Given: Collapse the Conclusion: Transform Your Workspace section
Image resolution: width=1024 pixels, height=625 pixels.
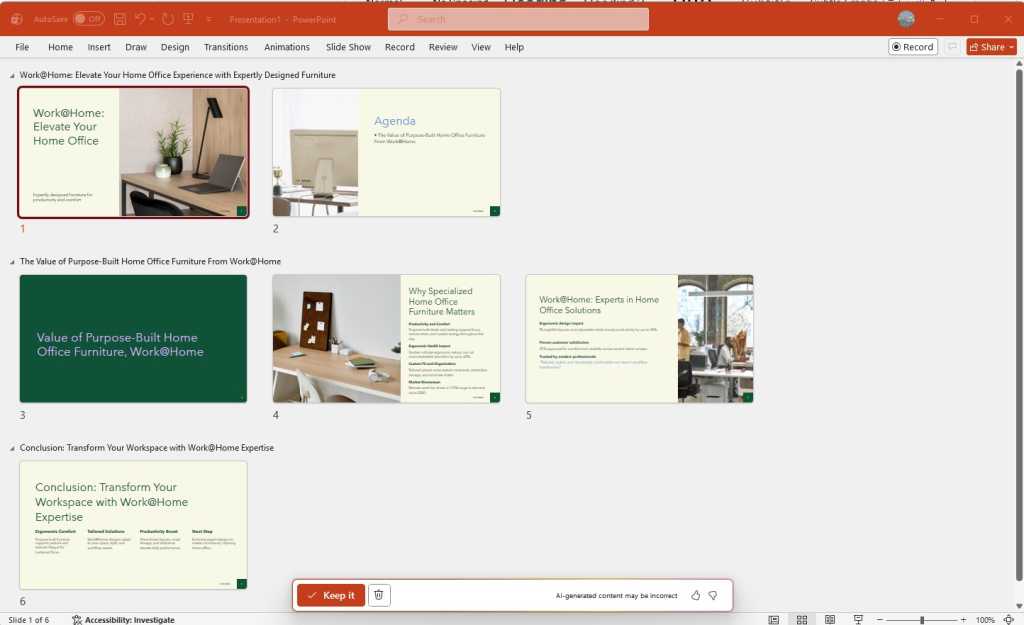Looking at the screenshot, I should pyautogui.click(x=11, y=447).
